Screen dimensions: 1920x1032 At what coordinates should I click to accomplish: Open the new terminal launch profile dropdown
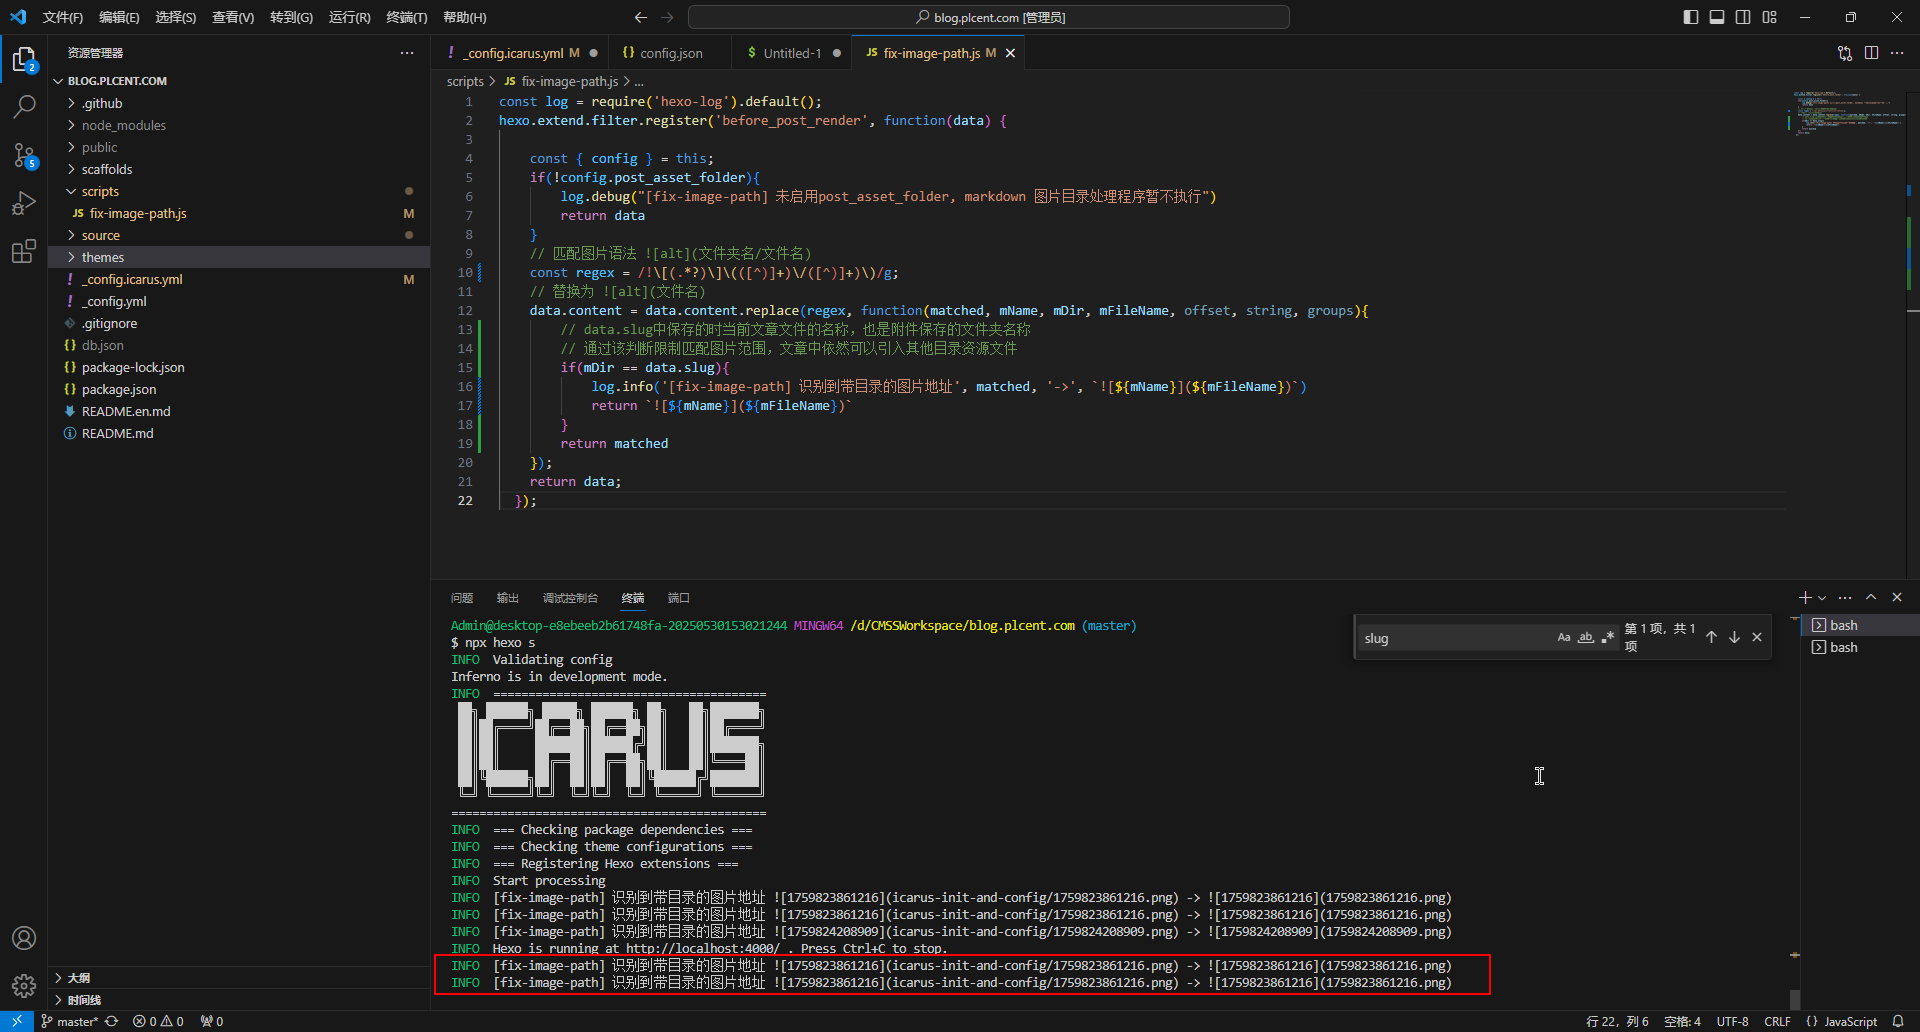tap(1822, 598)
